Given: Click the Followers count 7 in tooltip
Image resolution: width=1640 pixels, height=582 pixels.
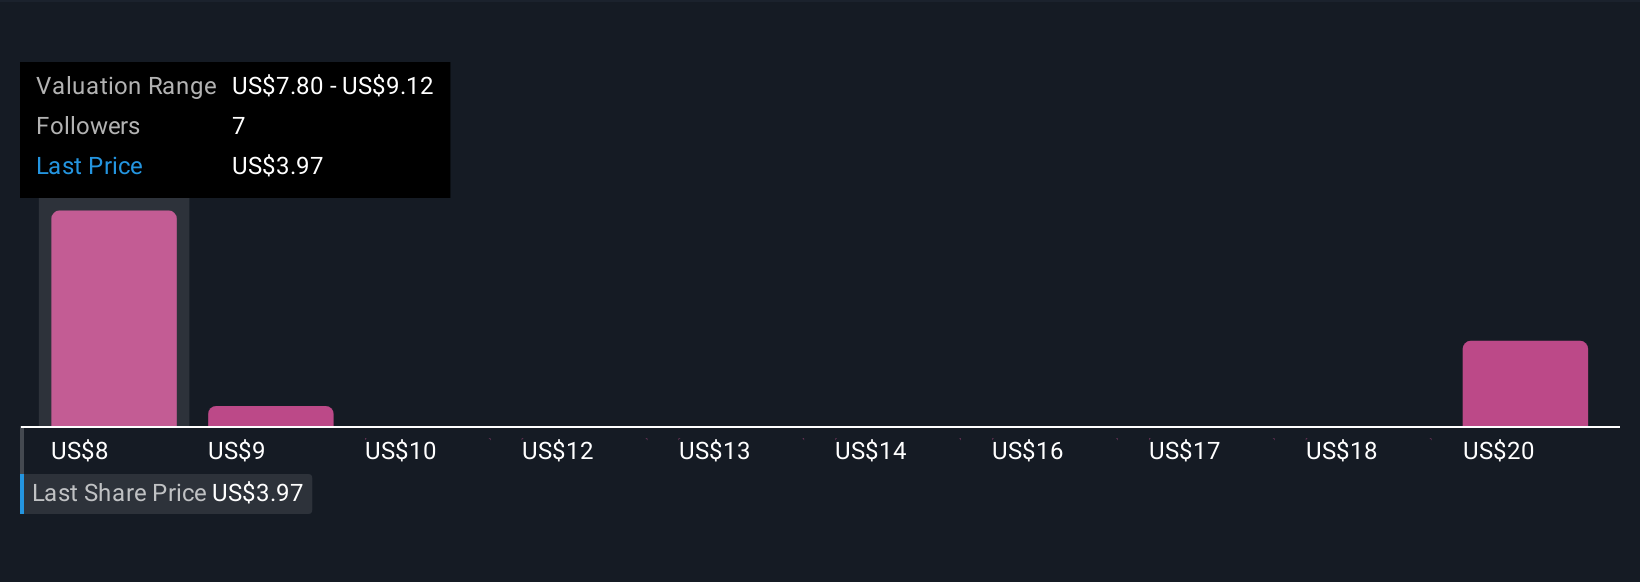Looking at the screenshot, I should click(x=238, y=126).
